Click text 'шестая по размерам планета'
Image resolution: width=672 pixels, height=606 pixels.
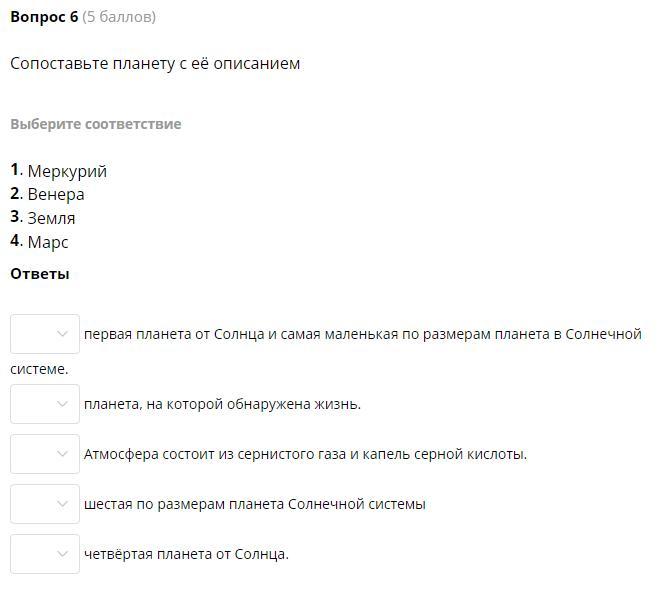click(254, 504)
